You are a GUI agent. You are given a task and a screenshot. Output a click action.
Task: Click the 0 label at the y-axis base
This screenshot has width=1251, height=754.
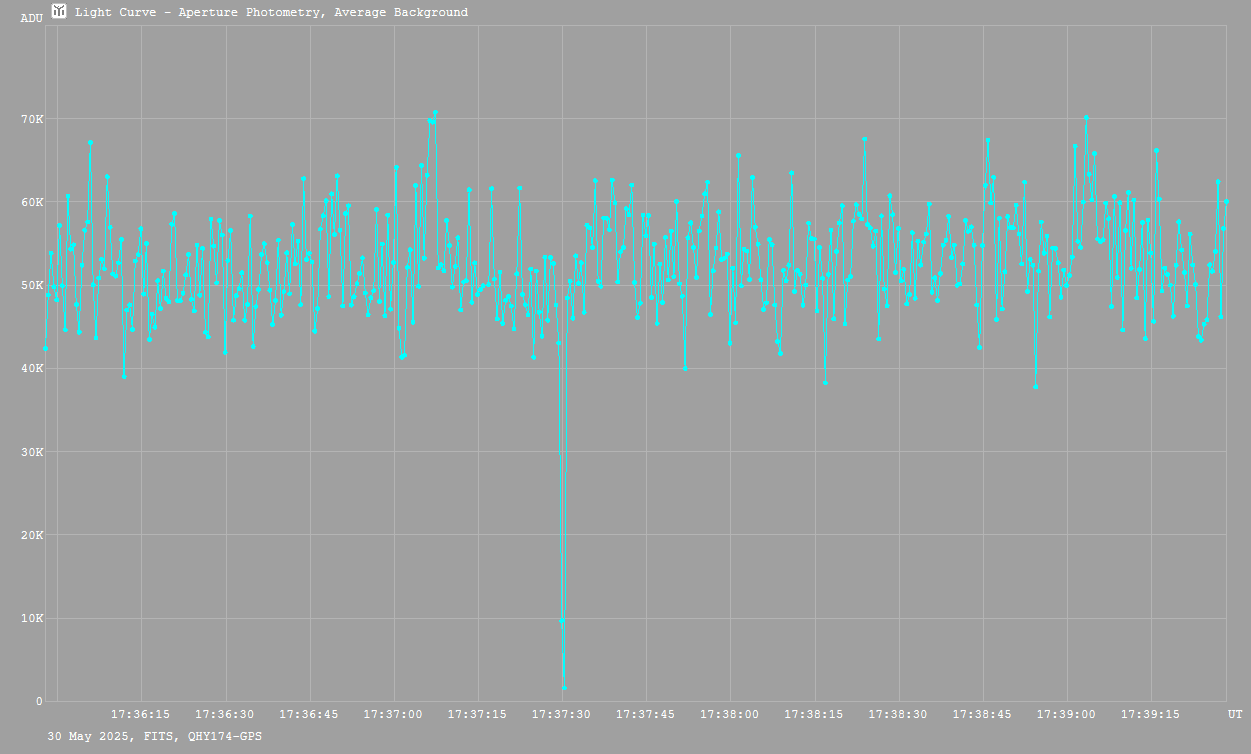click(x=39, y=701)
